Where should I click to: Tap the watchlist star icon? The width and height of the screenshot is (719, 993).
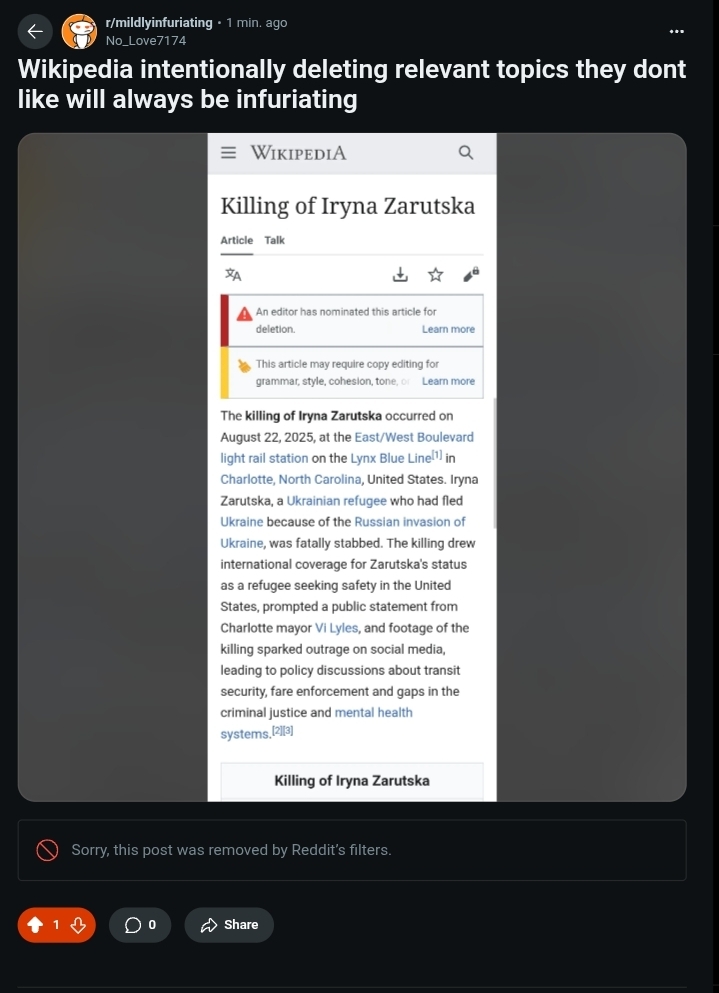[x=435, y=275]
